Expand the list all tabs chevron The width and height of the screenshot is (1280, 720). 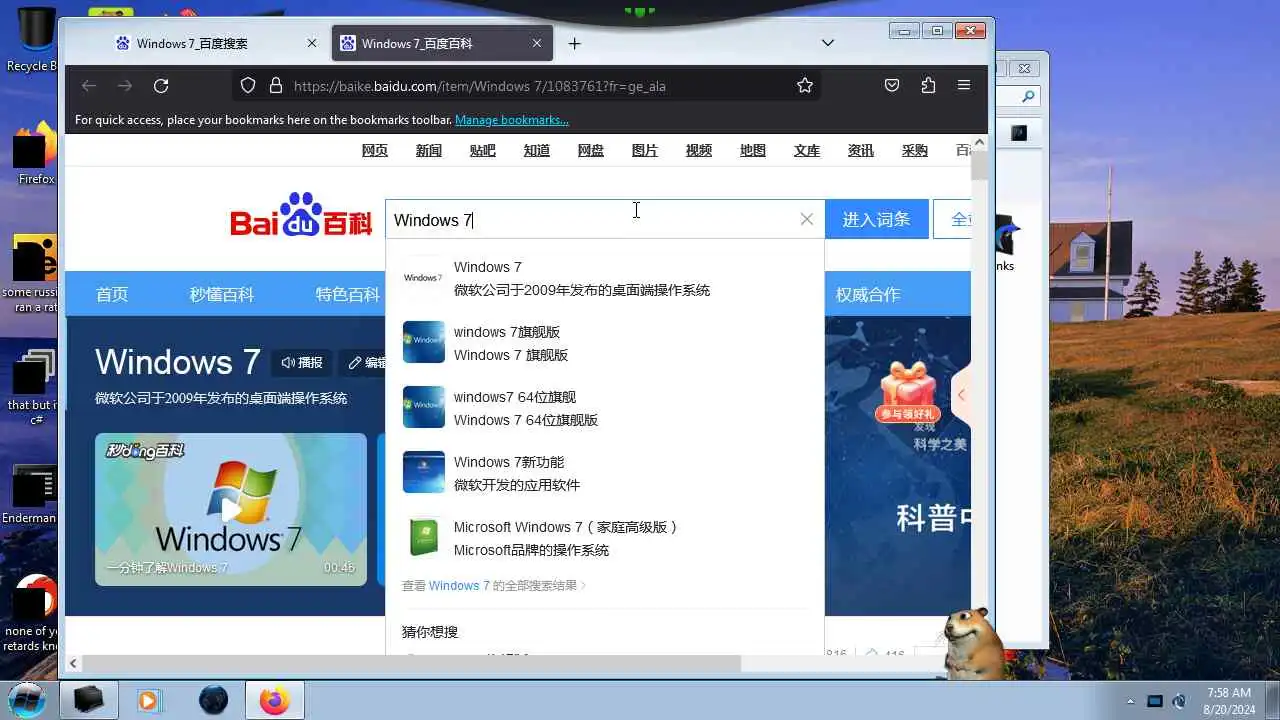point(828,43)
